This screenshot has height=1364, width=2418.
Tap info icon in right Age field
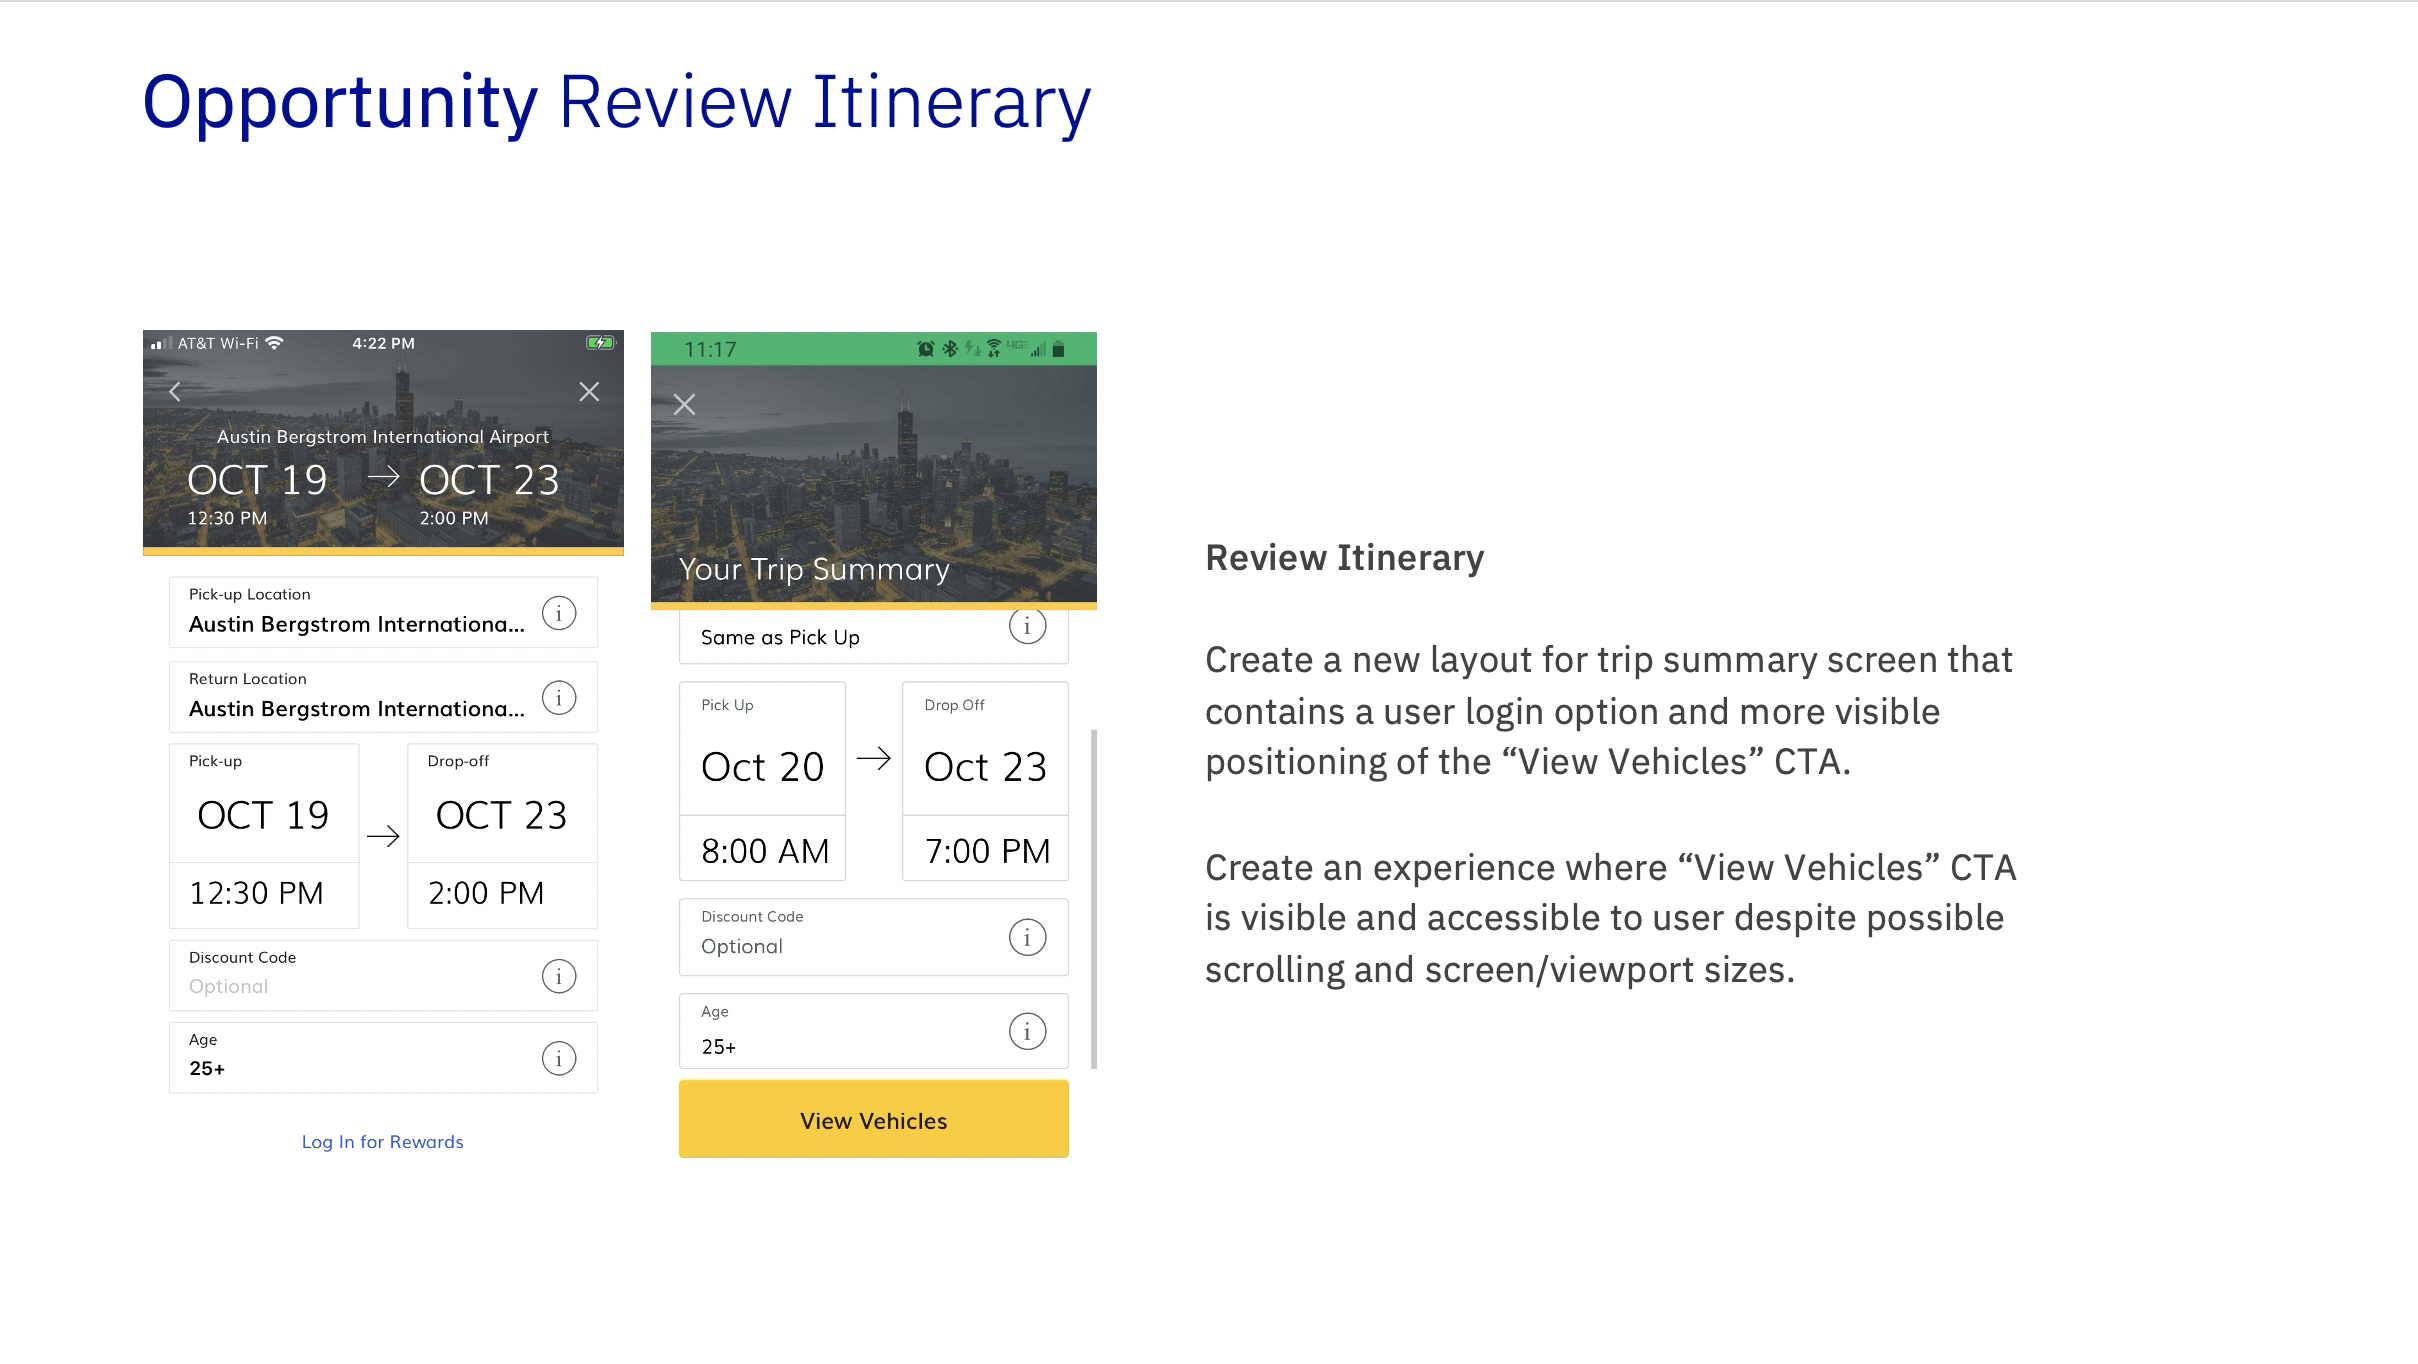pos(1027,1031)
